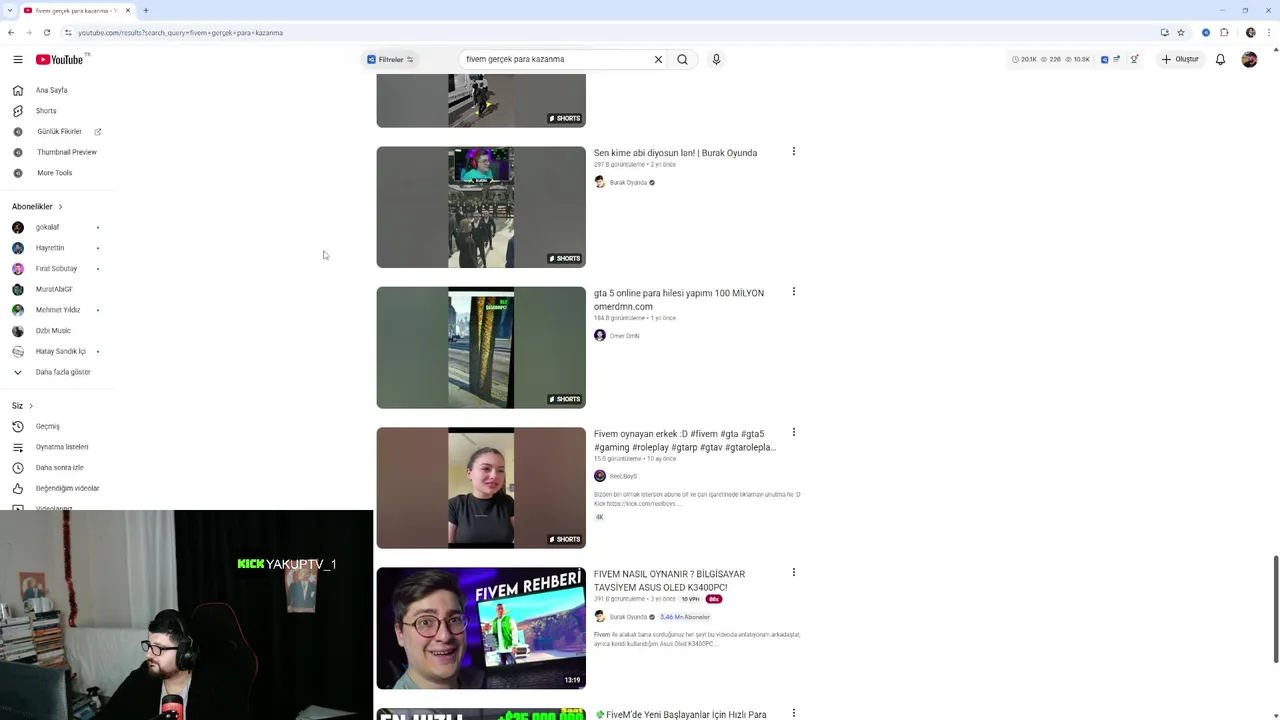The width and height of the screenshot is (1280, 720).
Task: Click the 3,46 Mn Aboneler stats badge
Action: pyautogui.click(x=685, y=617)
